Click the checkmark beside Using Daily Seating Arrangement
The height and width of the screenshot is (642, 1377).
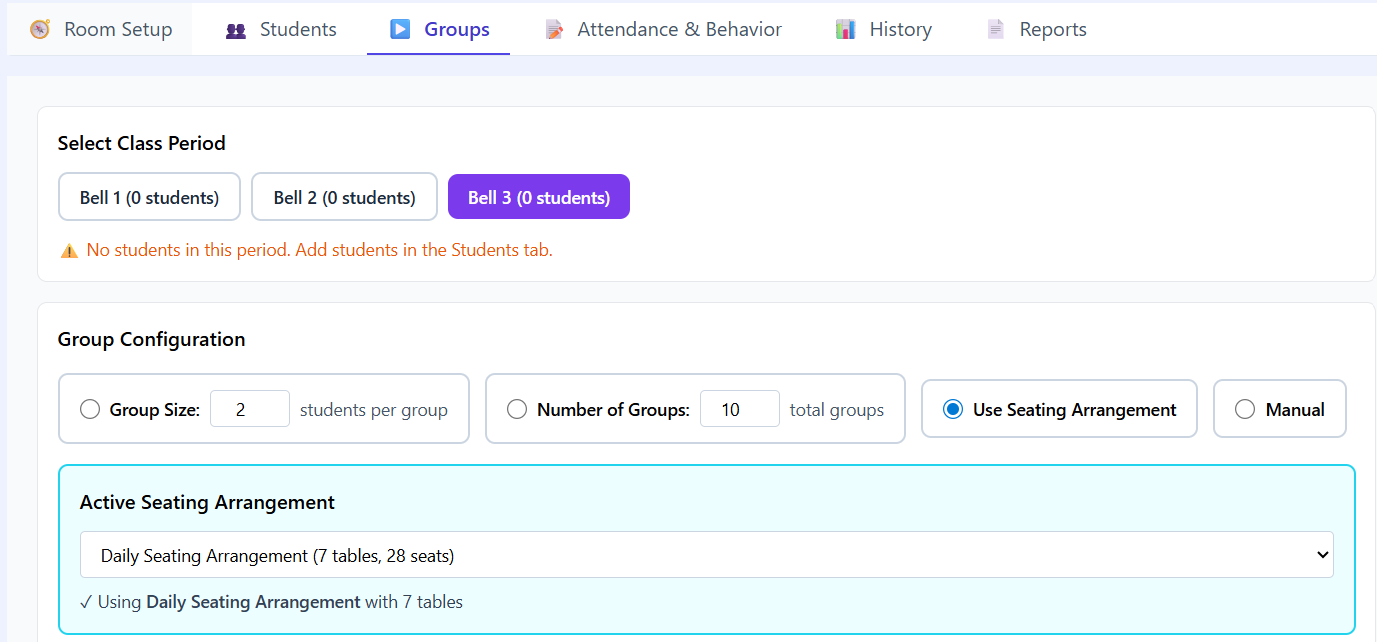tap(87, 602)
